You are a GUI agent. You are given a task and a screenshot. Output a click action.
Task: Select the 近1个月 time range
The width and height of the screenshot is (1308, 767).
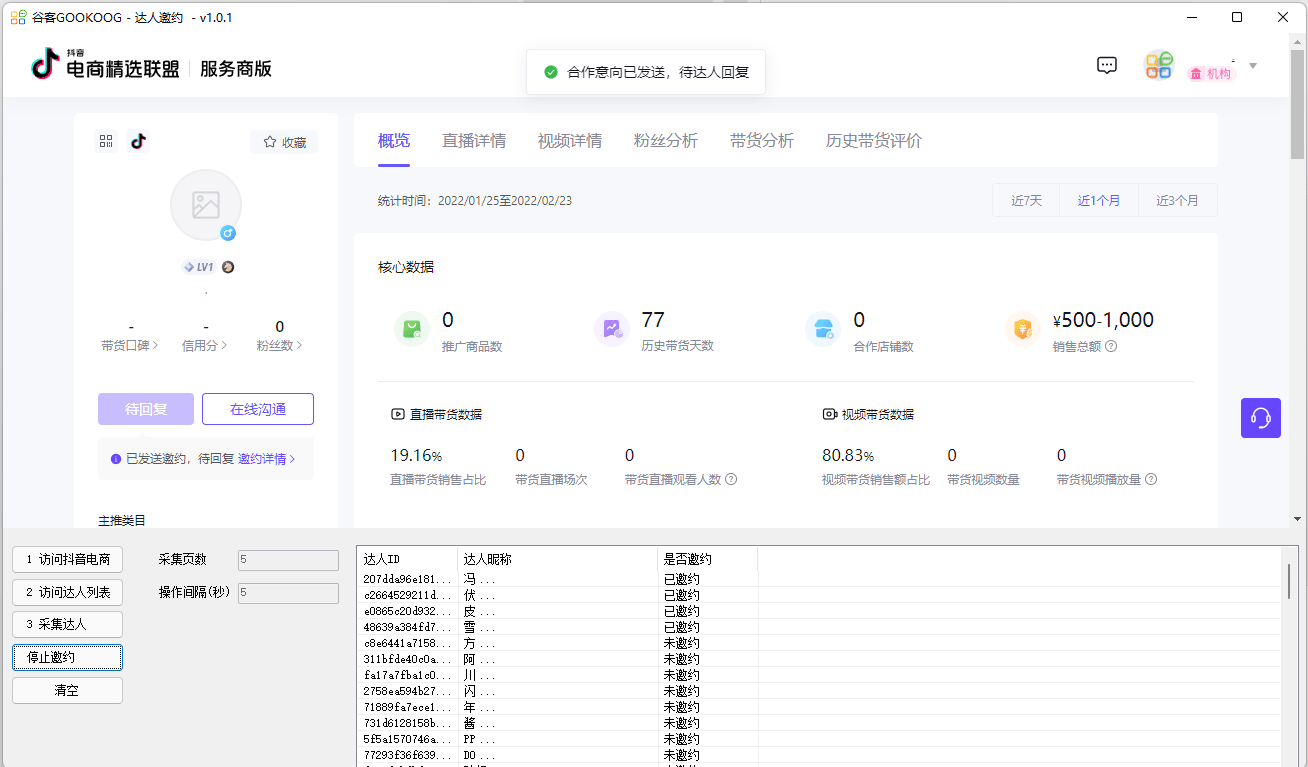coord(1099,200)
